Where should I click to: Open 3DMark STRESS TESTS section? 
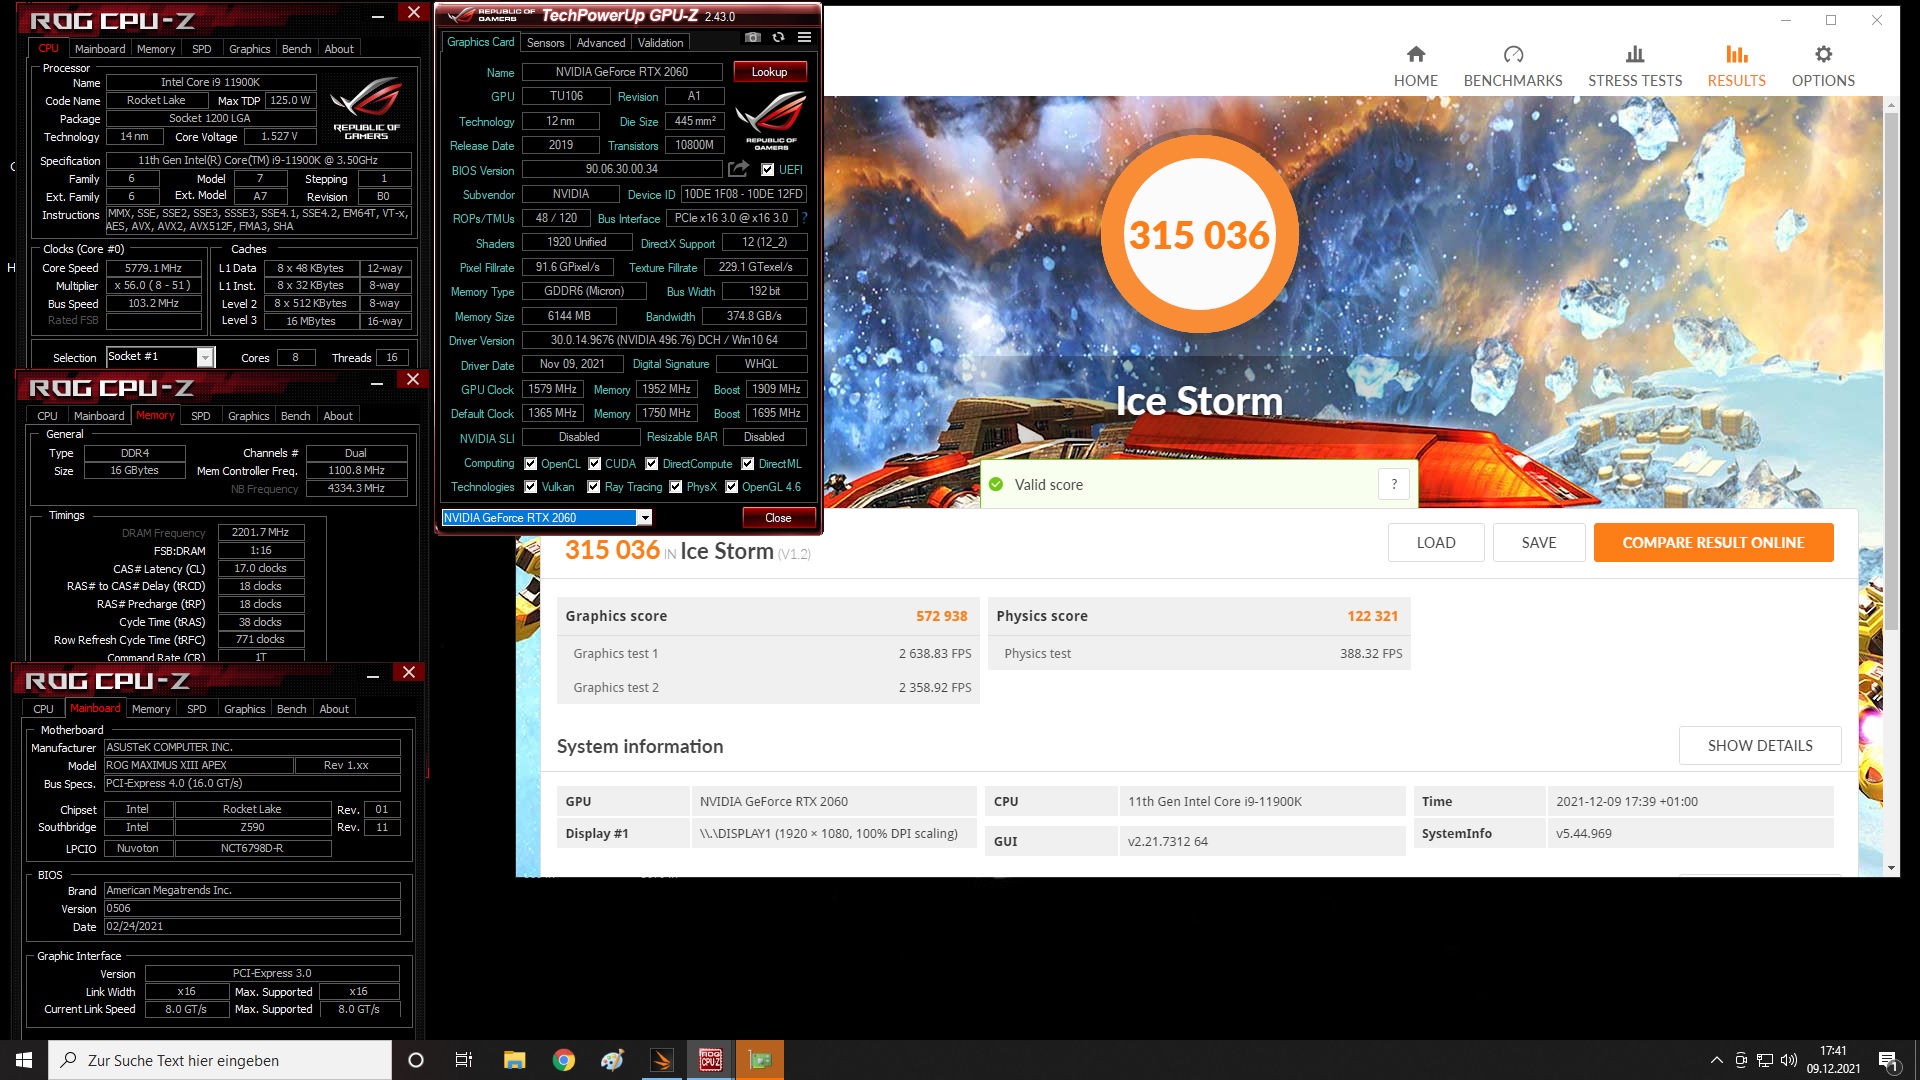(1635, 66)
